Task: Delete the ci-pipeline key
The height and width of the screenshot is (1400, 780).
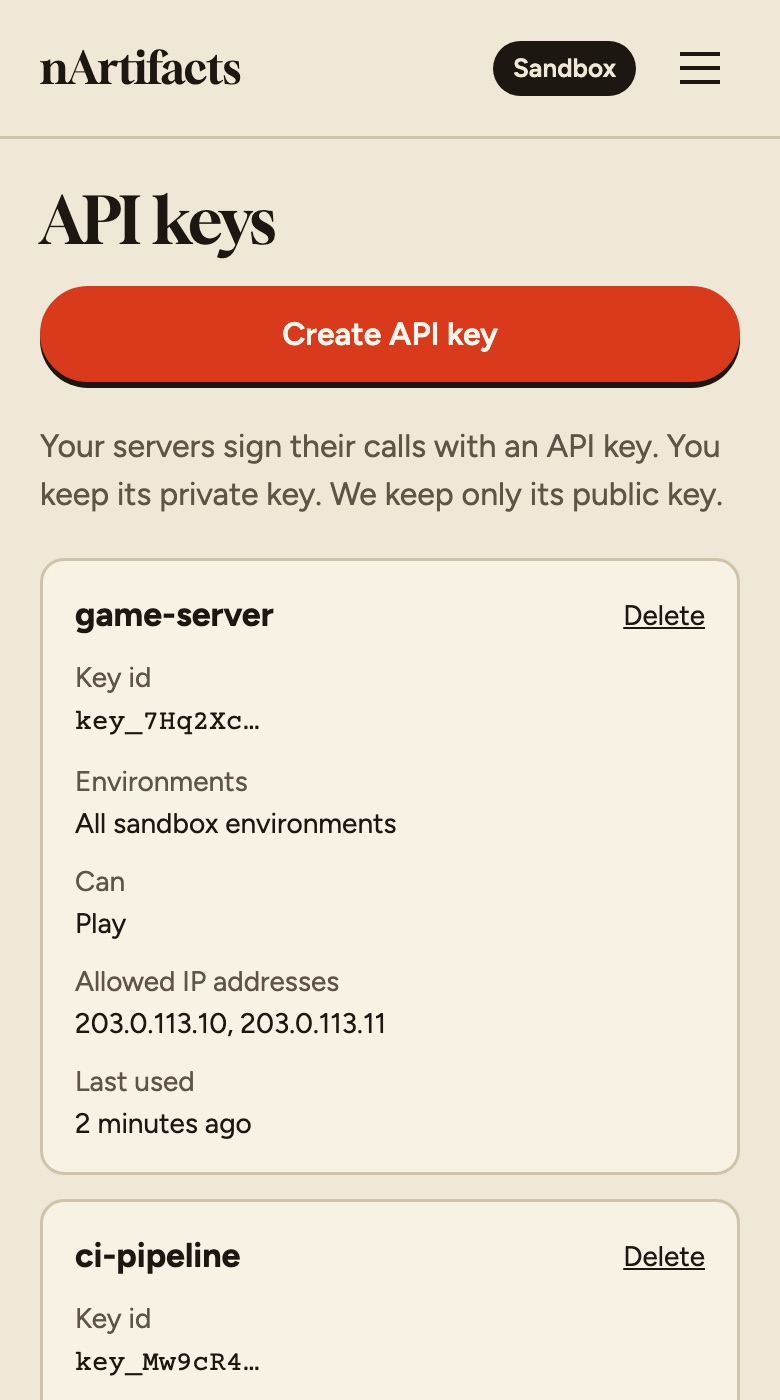Action: pos(664,1257)
